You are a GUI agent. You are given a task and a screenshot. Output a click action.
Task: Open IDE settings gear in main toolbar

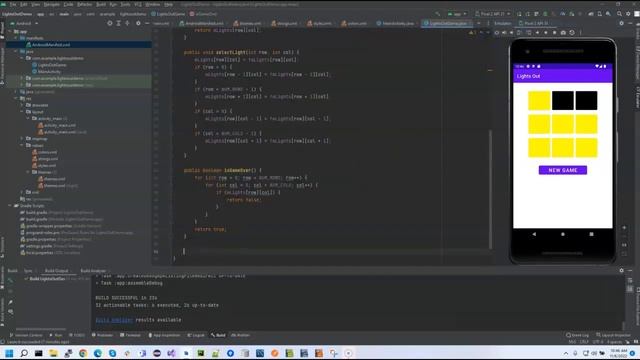(628, 13)
